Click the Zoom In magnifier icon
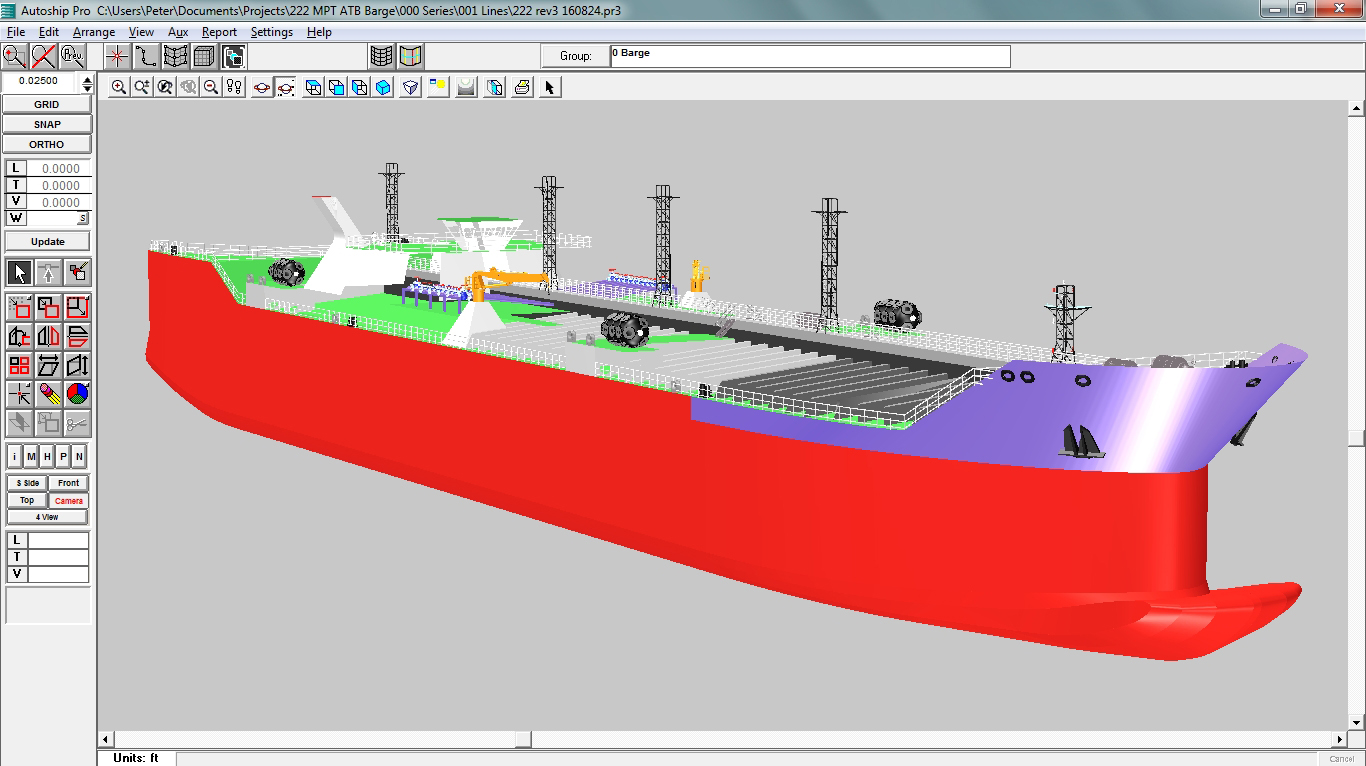 tap(119, 88)
